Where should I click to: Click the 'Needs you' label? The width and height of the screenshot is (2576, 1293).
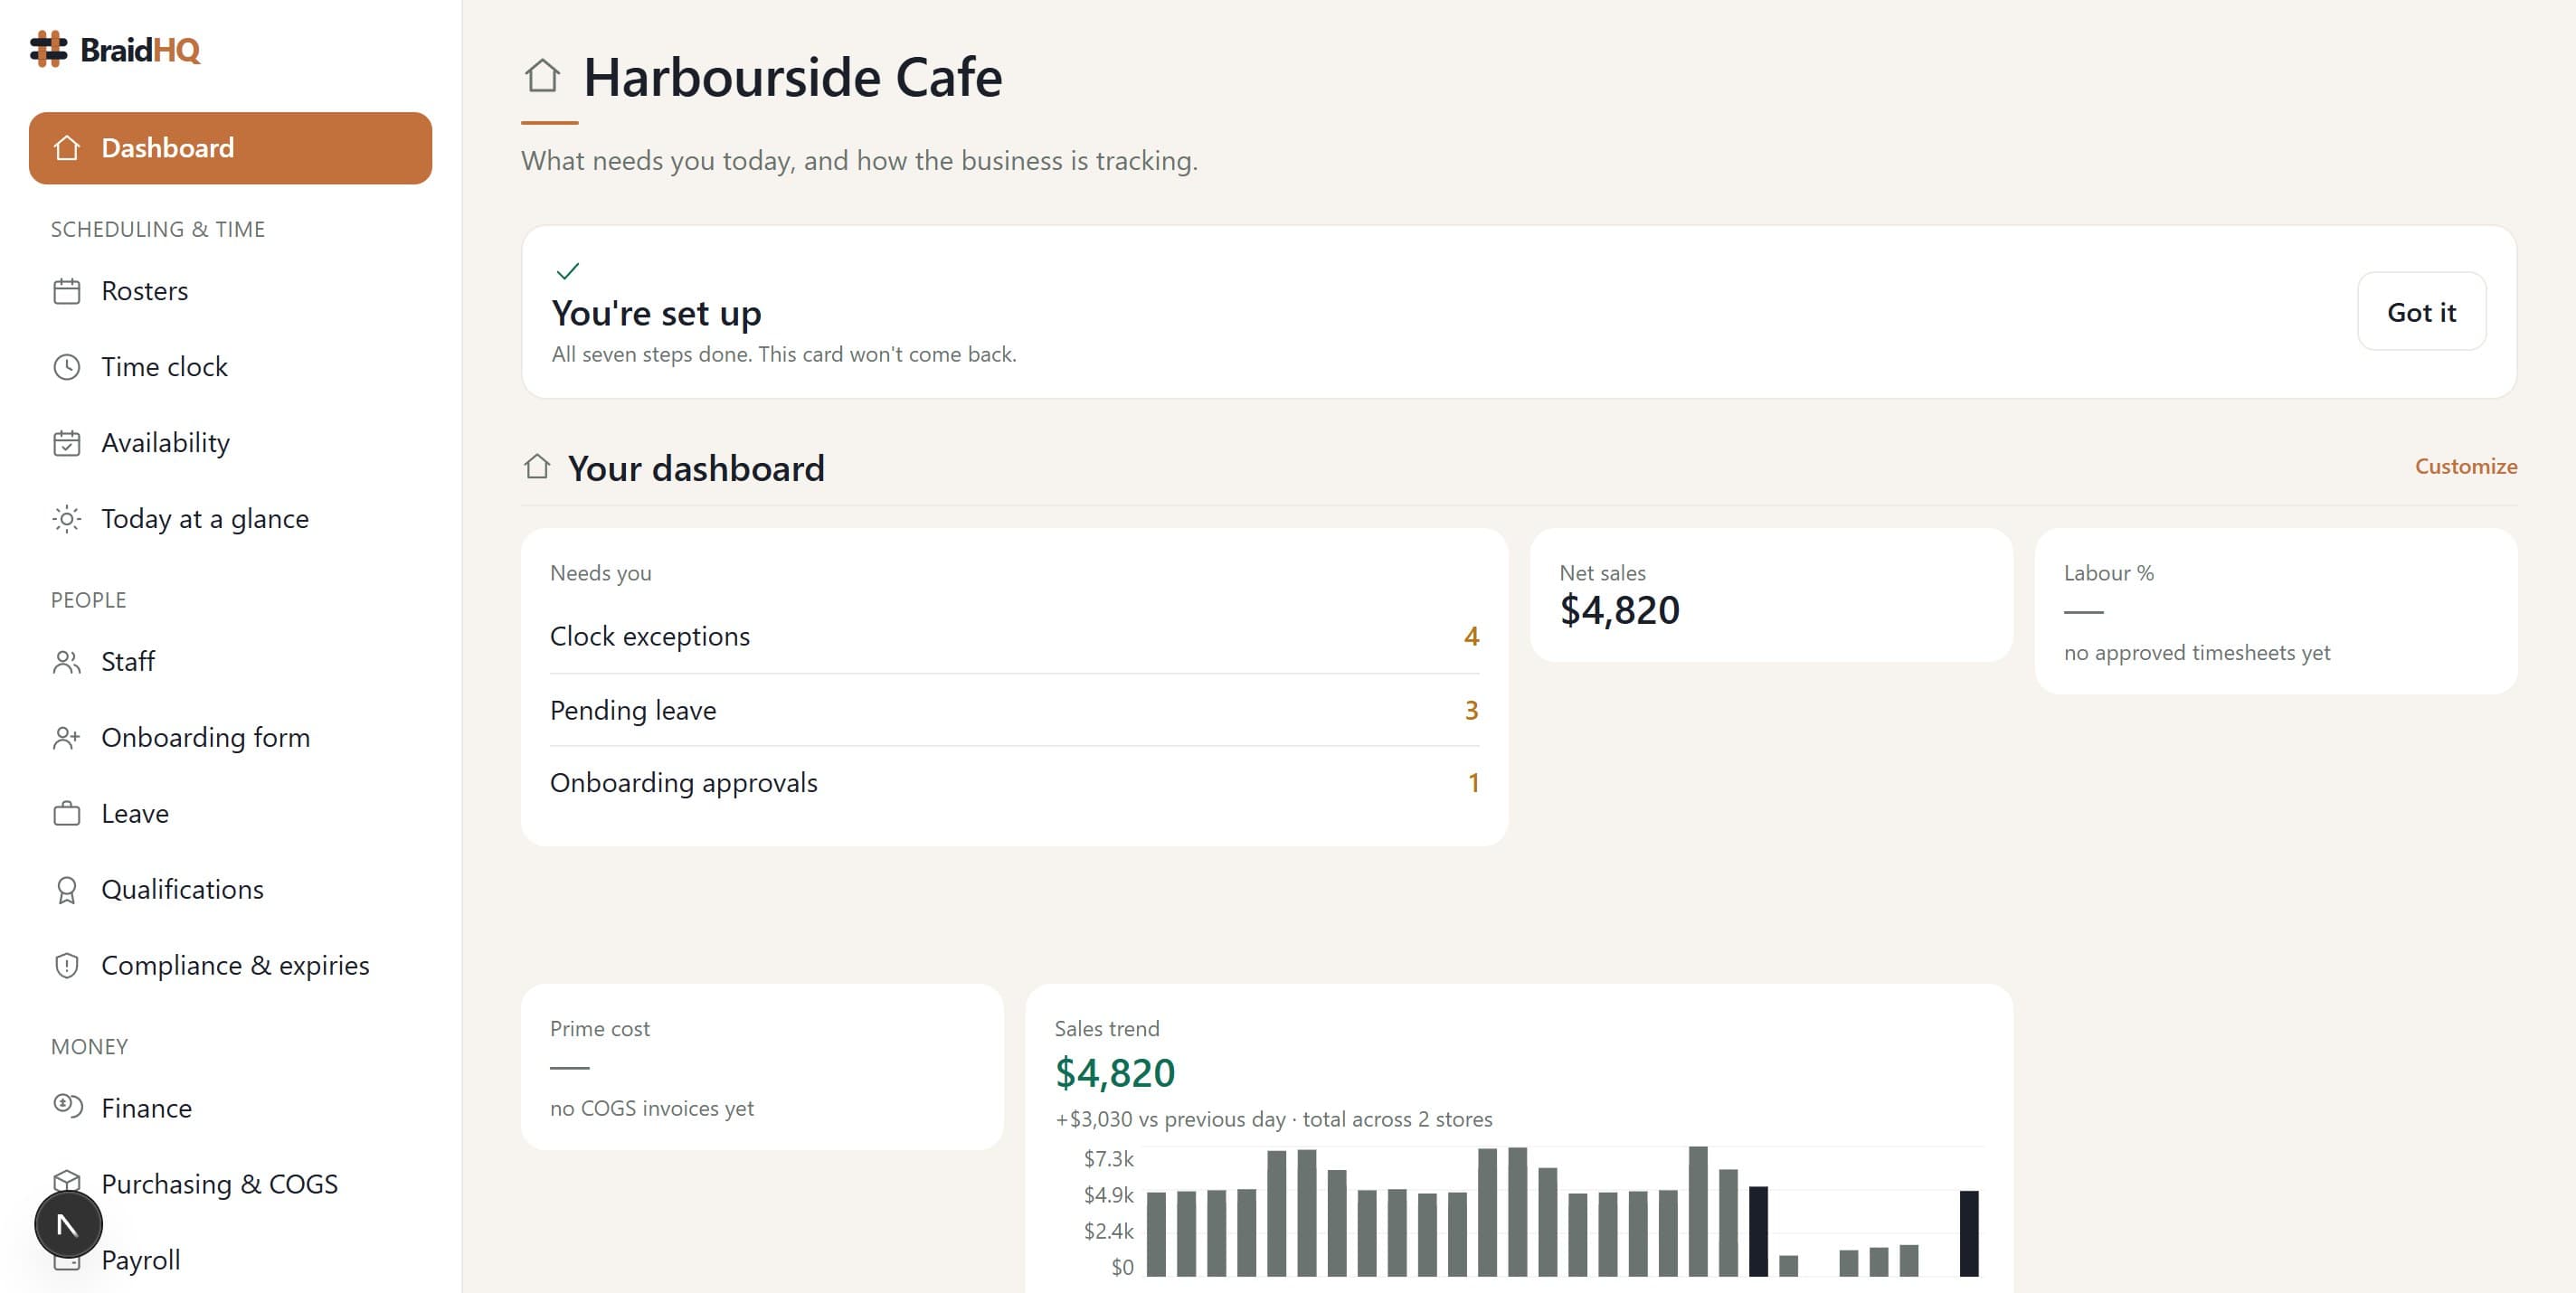click(x=600, y=573)
